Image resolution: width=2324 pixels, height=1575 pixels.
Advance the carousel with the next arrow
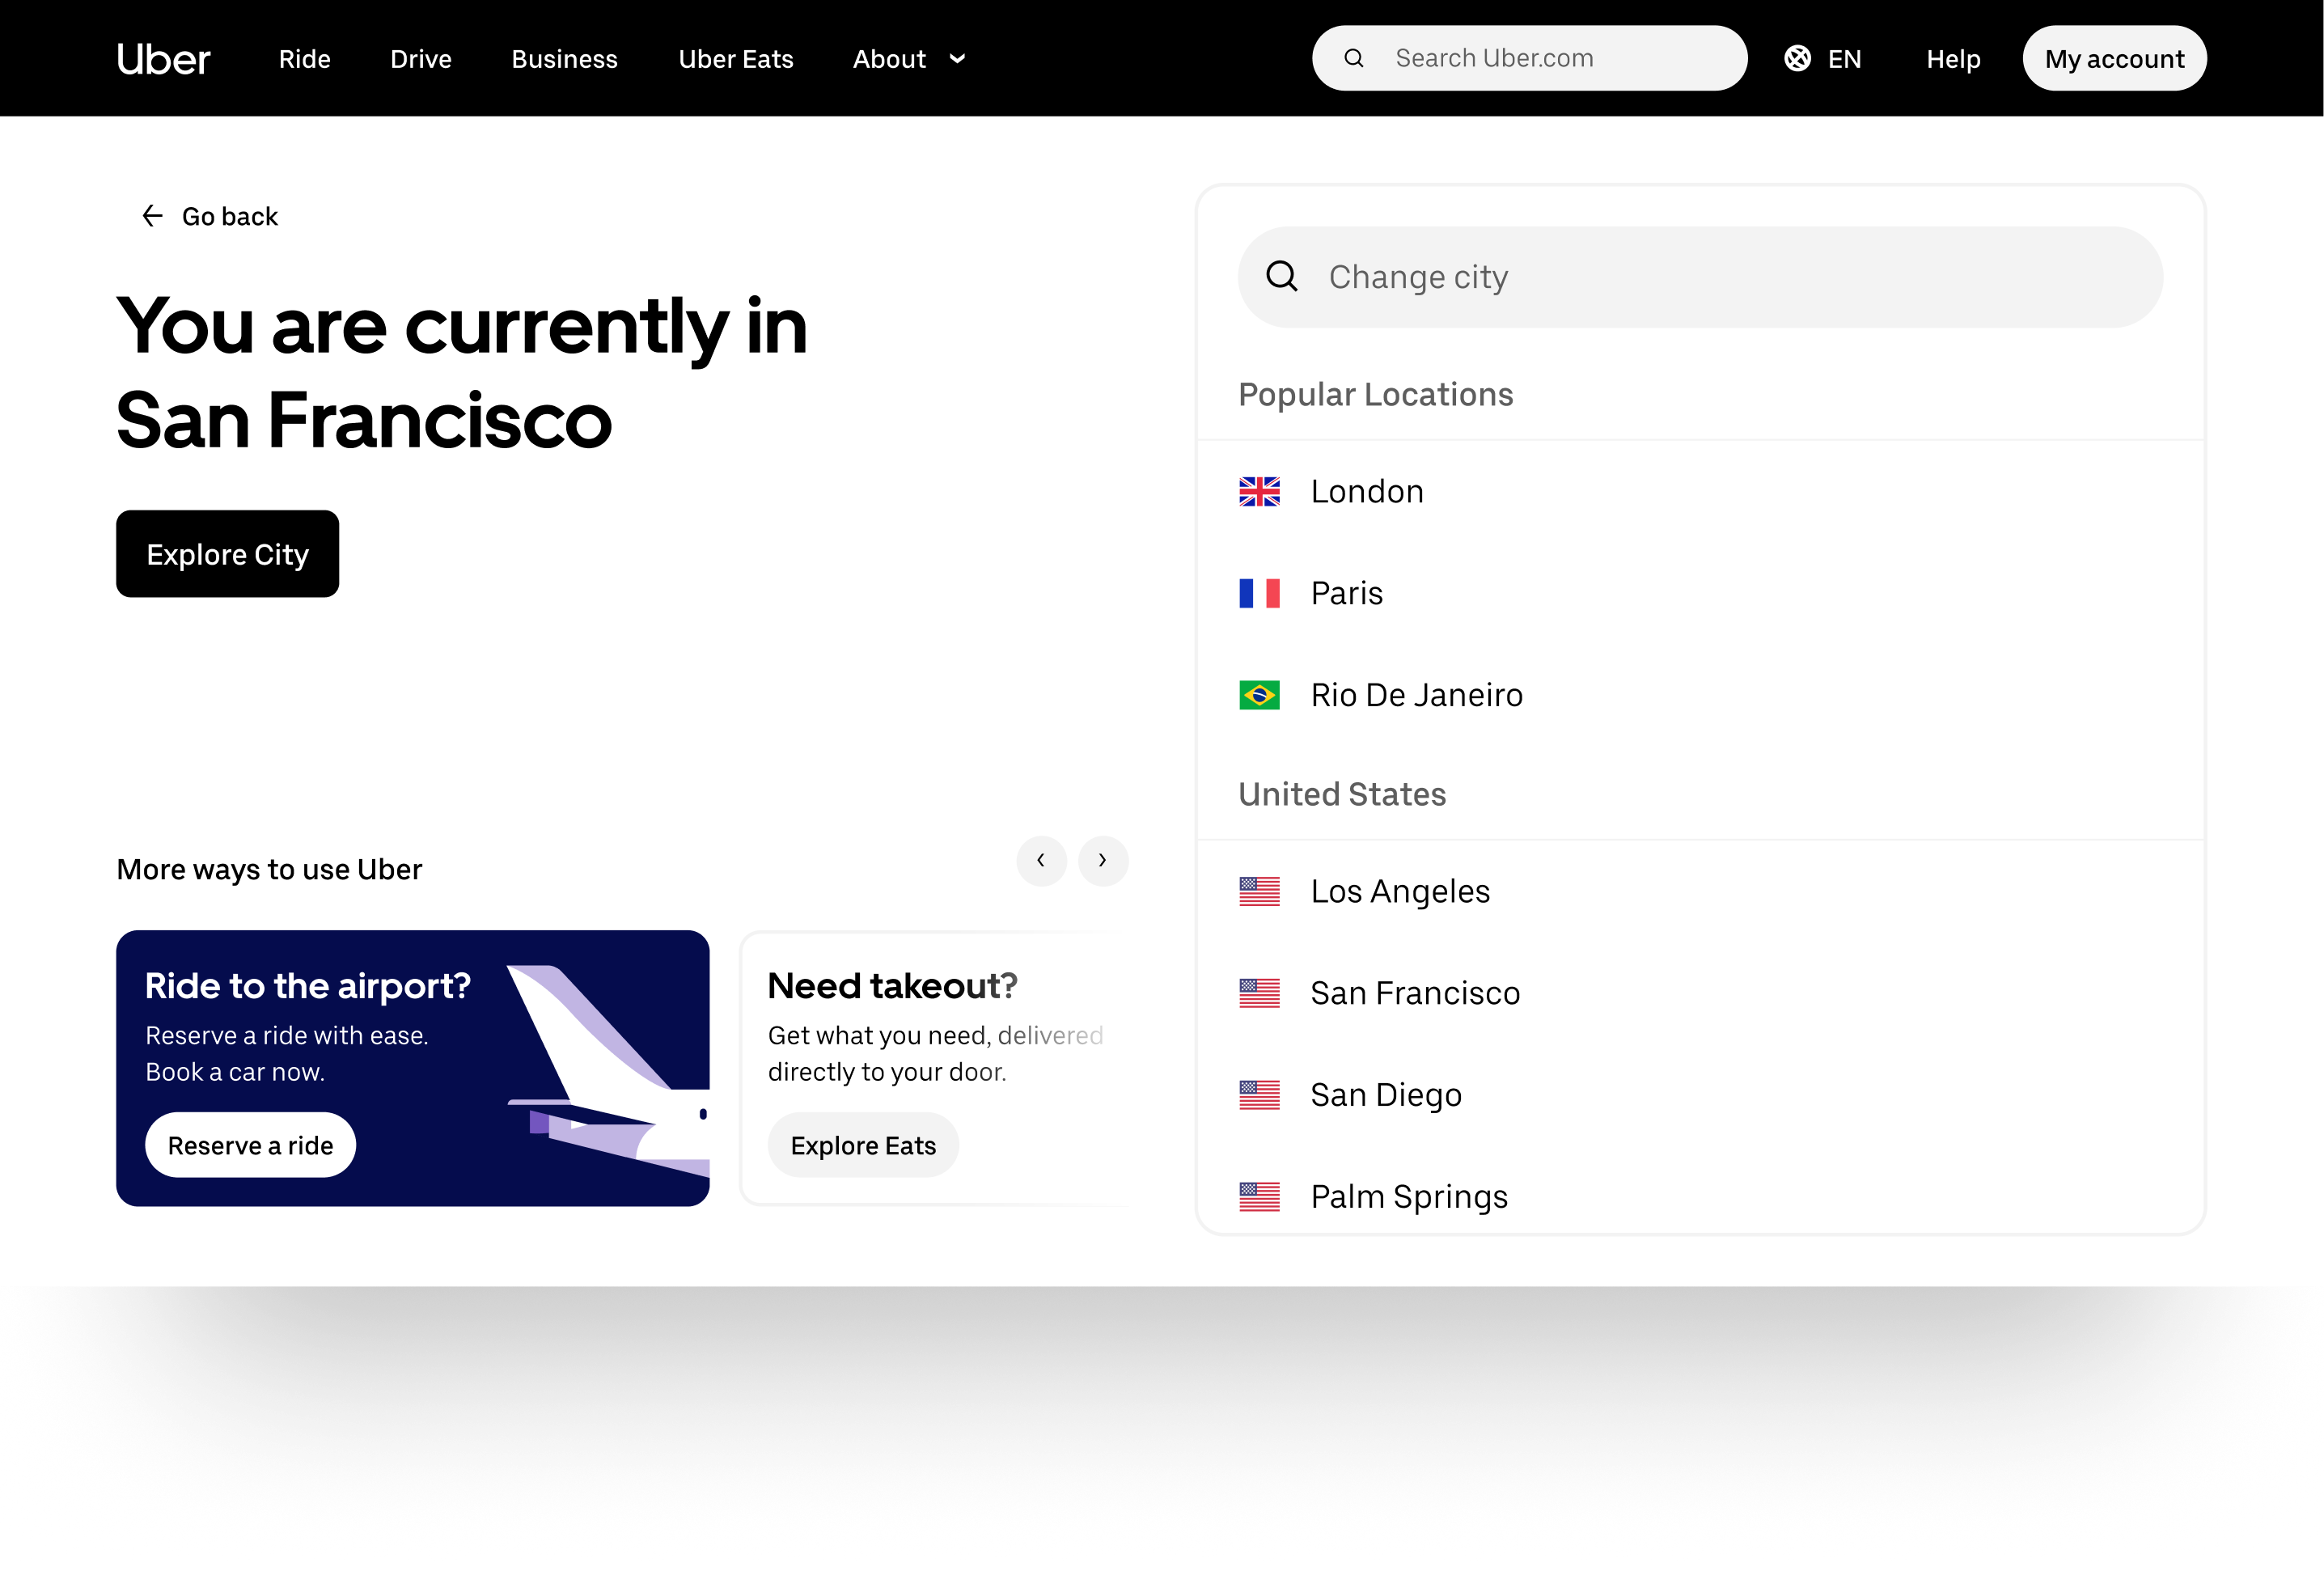coord(1103,861)
